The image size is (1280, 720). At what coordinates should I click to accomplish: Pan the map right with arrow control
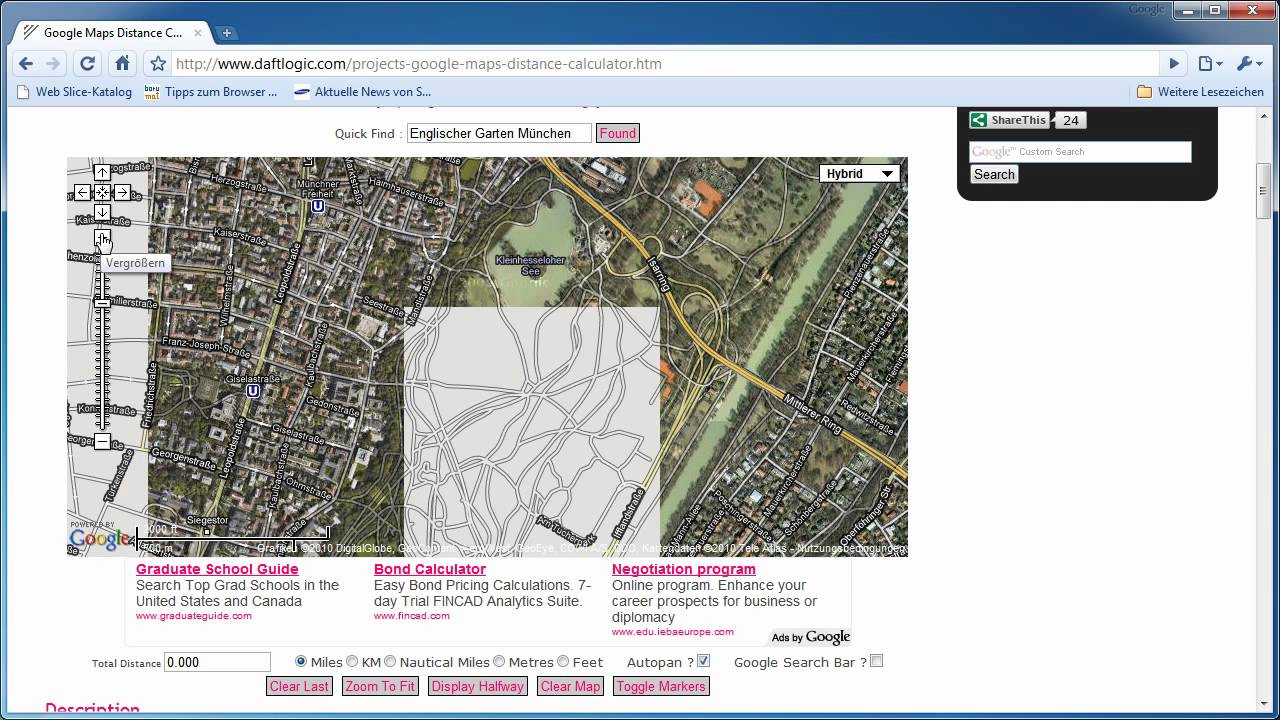(122, 192)
